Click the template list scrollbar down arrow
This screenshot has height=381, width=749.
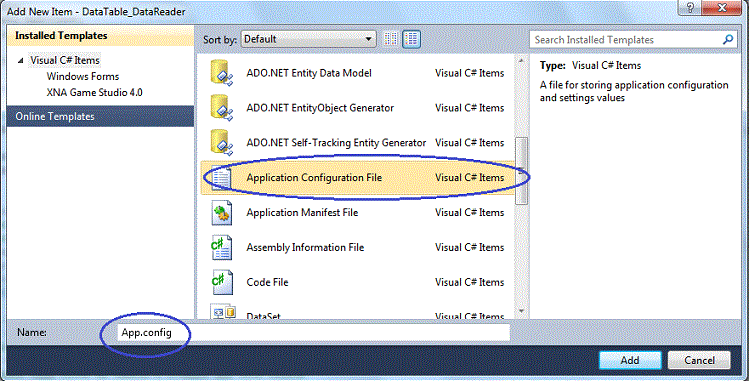(x=521, y=311)
